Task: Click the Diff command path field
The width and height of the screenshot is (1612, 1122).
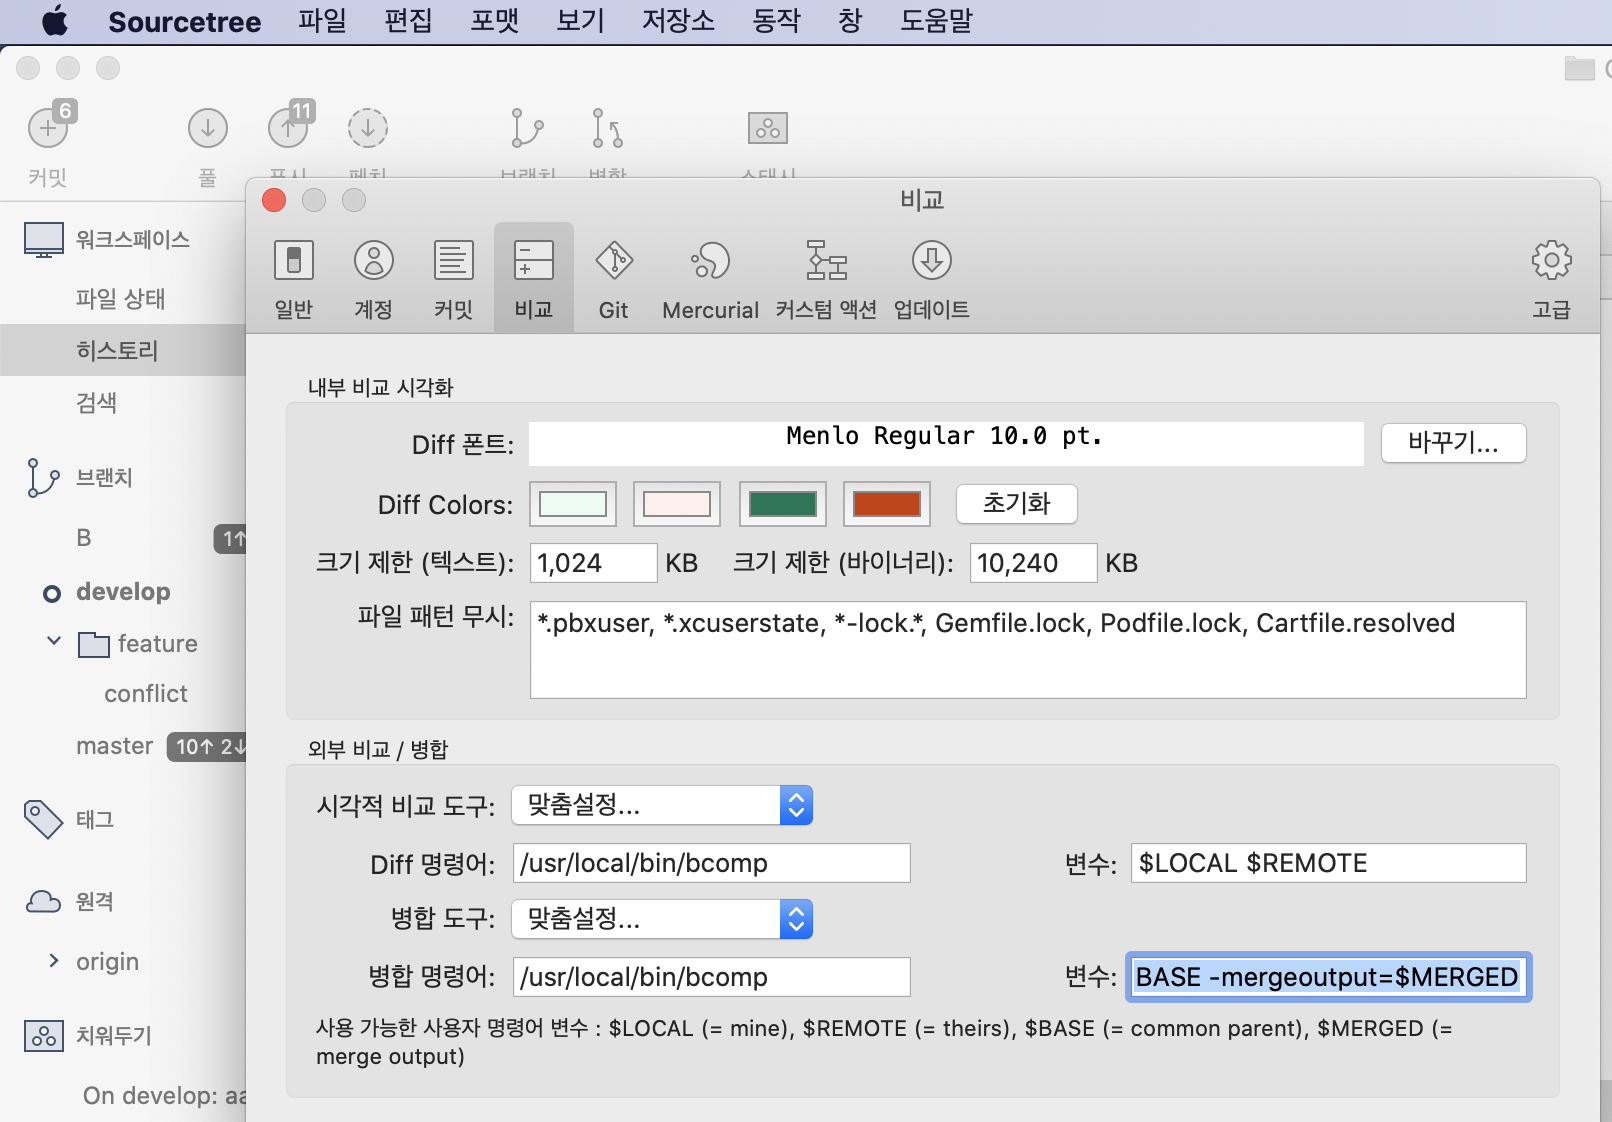Action: [712, 863]
